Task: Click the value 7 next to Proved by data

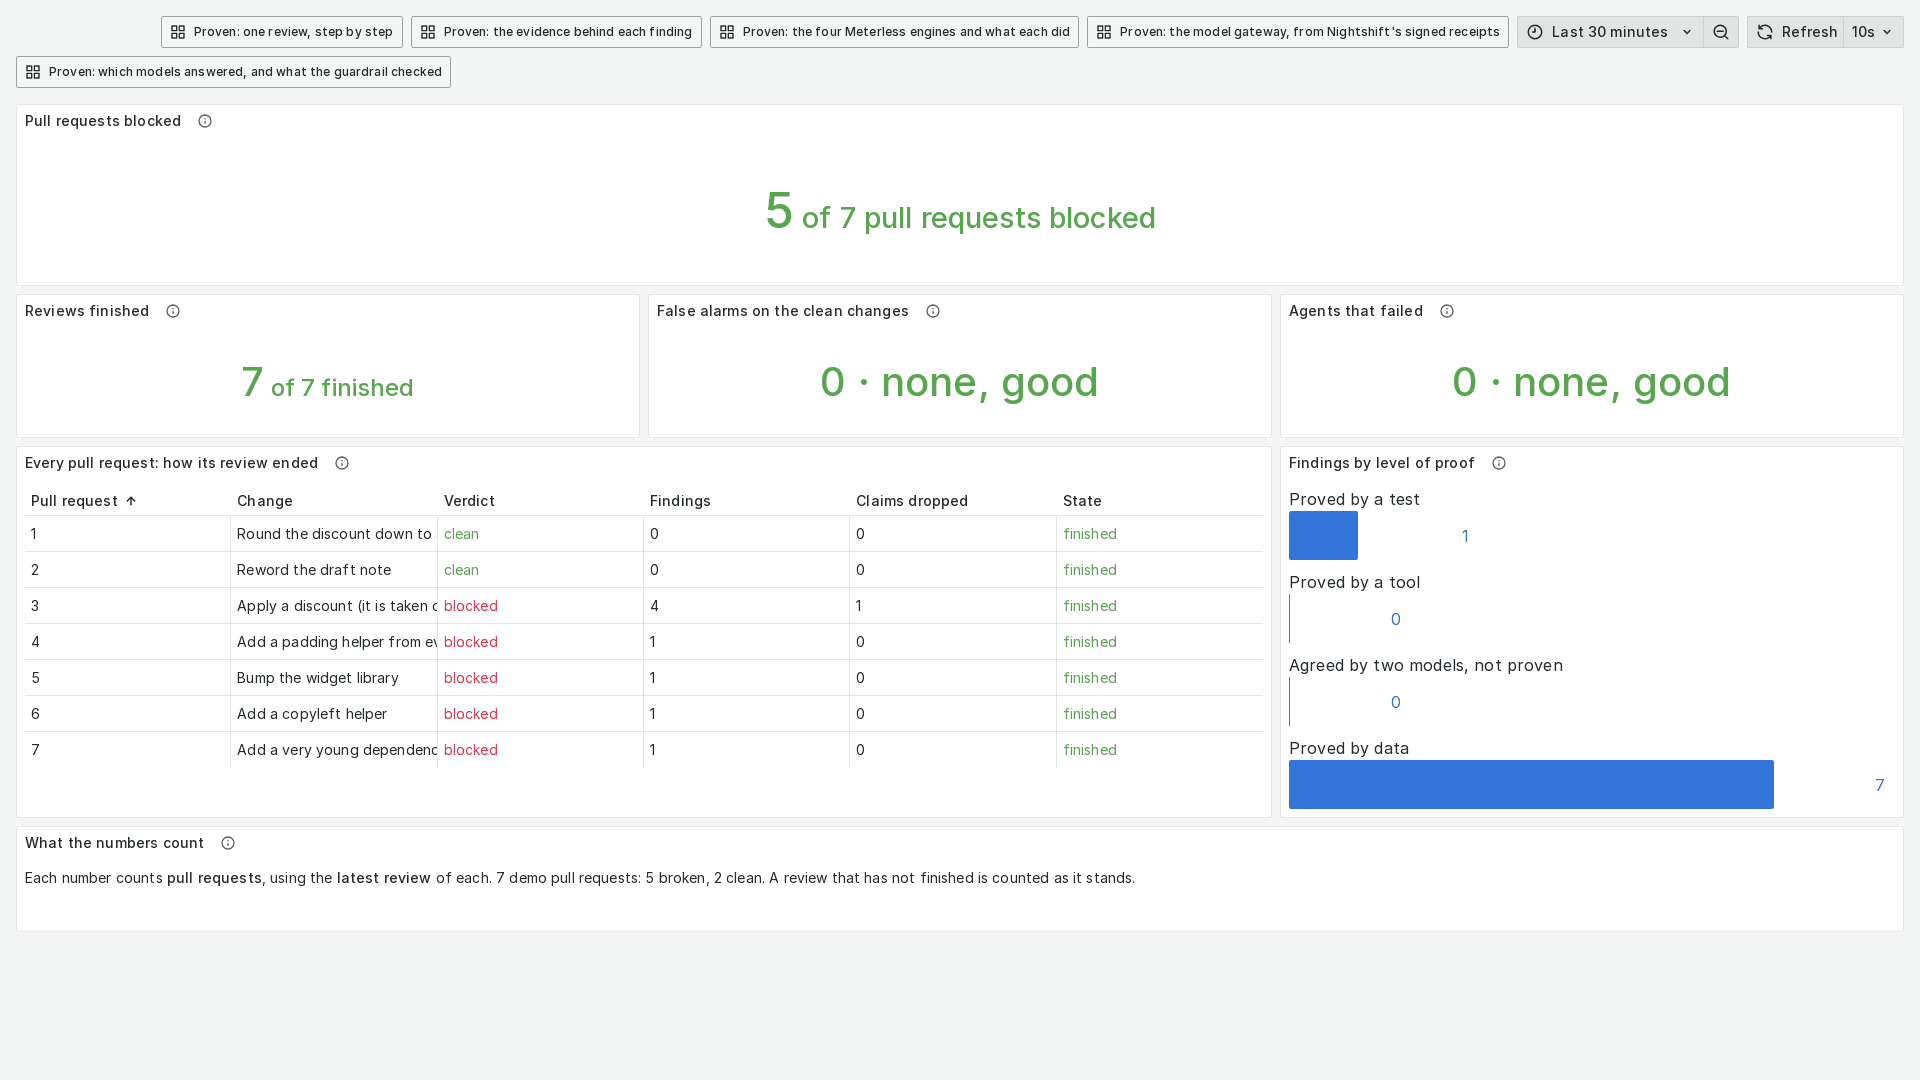Action: point(1880,785)
